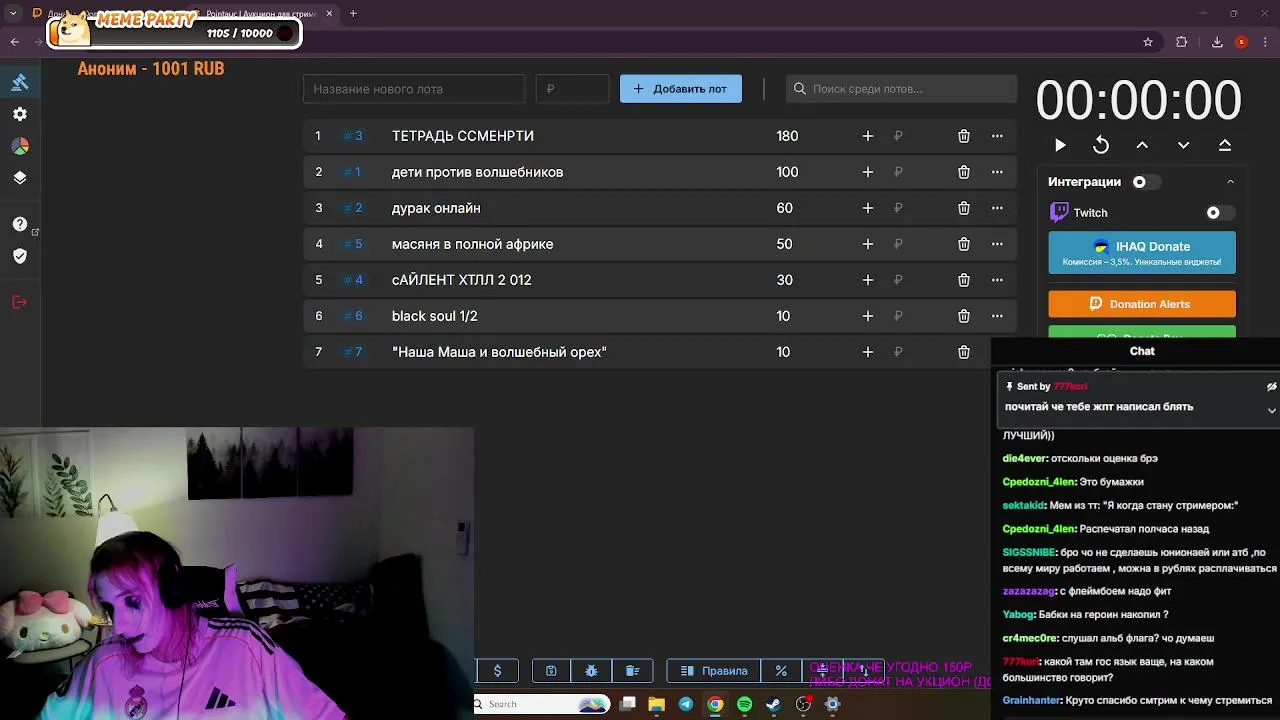Add amount to дети против волшебников with plus

(x=868, y=172)
